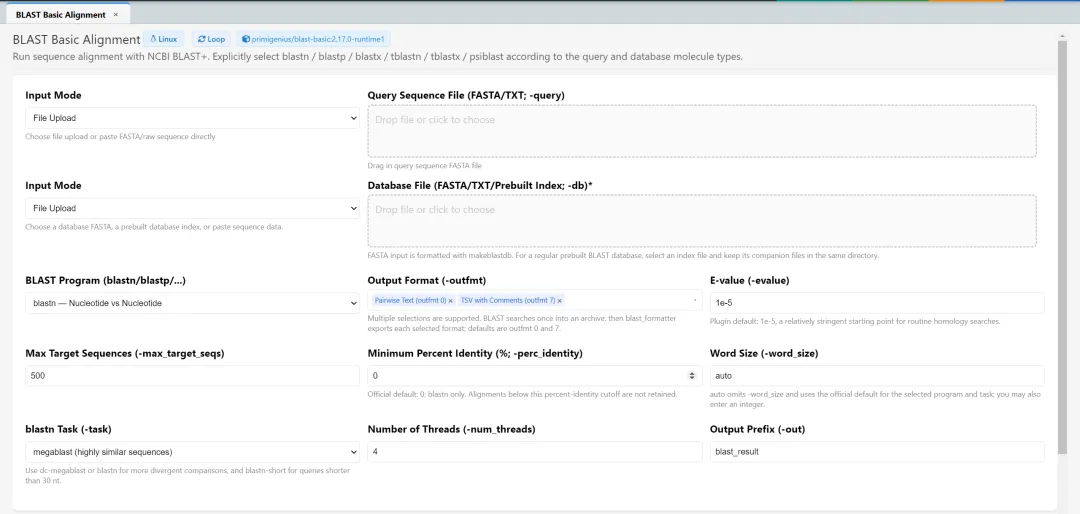Click the Number of Threads field
Image resolution: width=1080 pixels, height=514 pixels.
(x=535, y=452)
